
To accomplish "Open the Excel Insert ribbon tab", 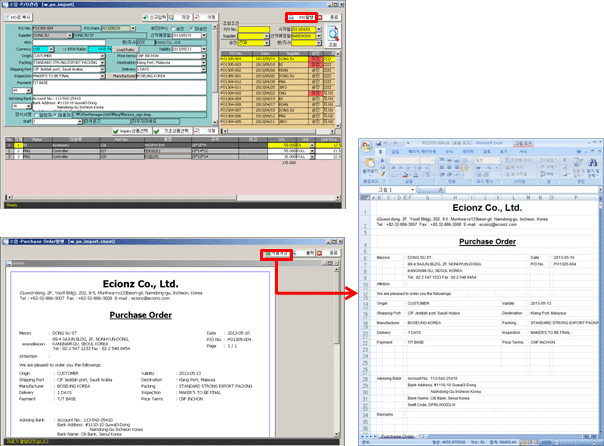I will click(x=395, y=152).
